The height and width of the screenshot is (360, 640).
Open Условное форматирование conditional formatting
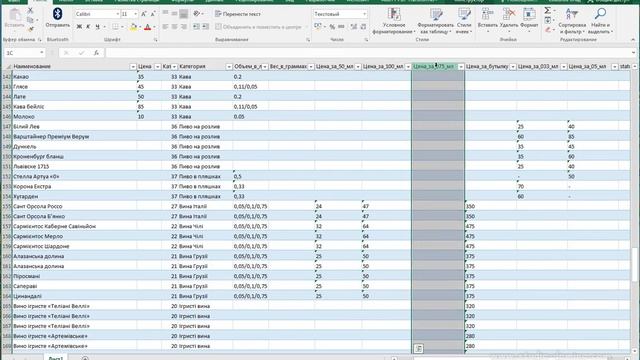(x=394, y=20)
